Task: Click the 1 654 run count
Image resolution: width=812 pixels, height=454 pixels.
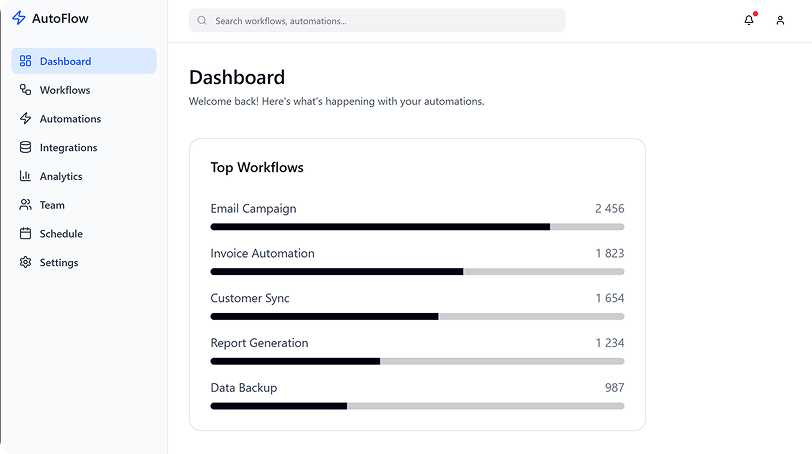Action: click(x=610, y=298)
